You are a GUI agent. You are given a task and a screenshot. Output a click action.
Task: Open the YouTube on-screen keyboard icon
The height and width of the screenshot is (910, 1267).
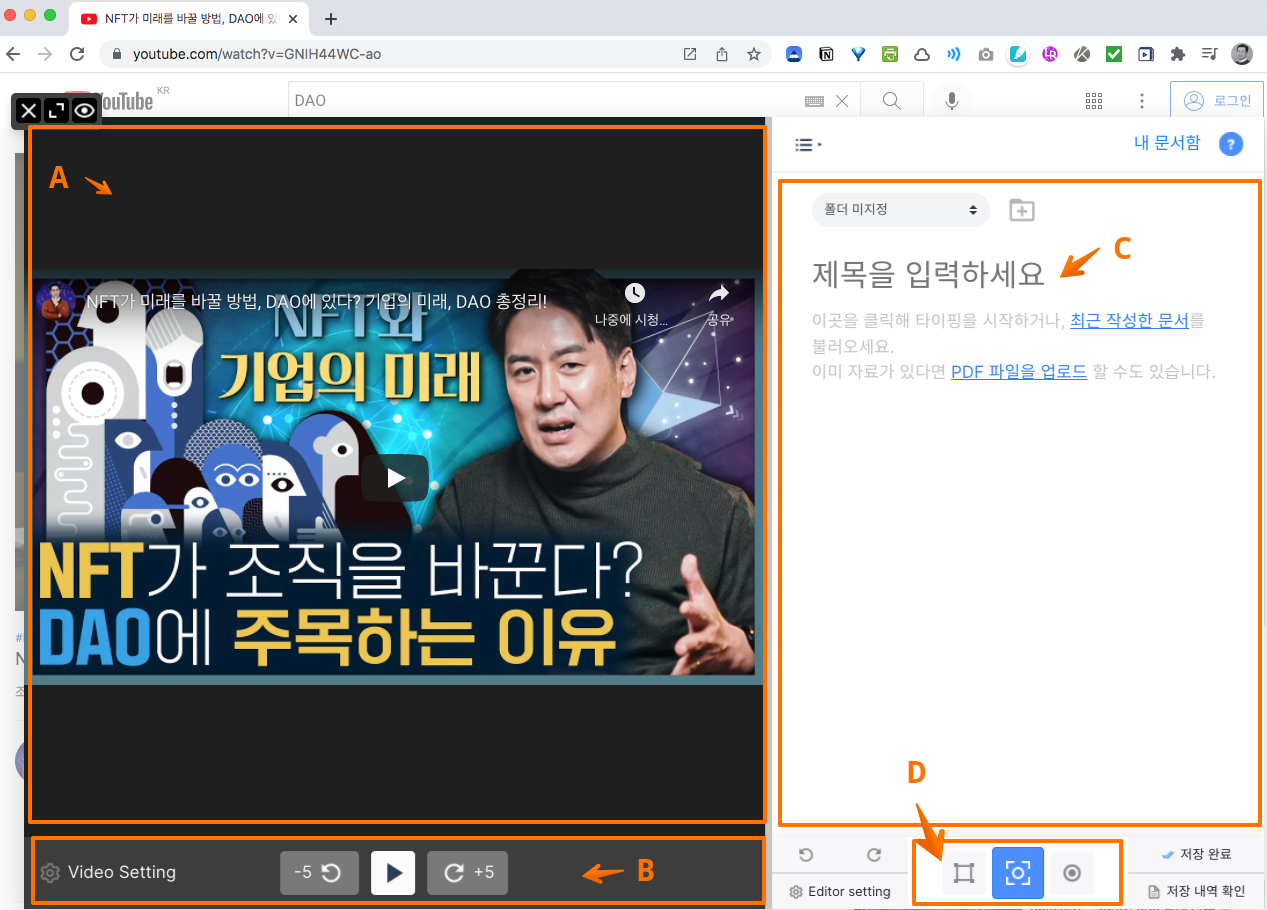coord(814,101)
